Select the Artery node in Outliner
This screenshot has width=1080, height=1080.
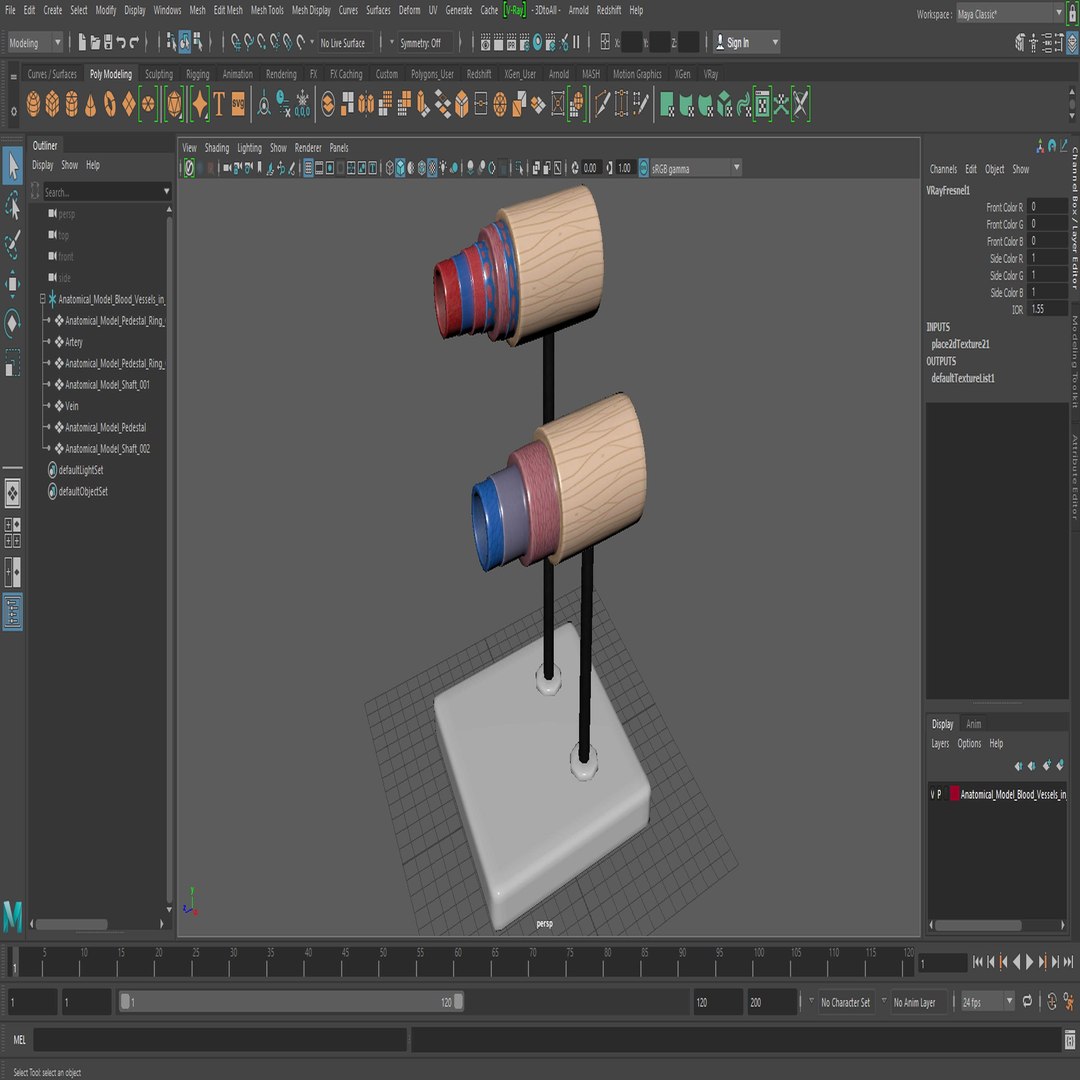(74, 342)
